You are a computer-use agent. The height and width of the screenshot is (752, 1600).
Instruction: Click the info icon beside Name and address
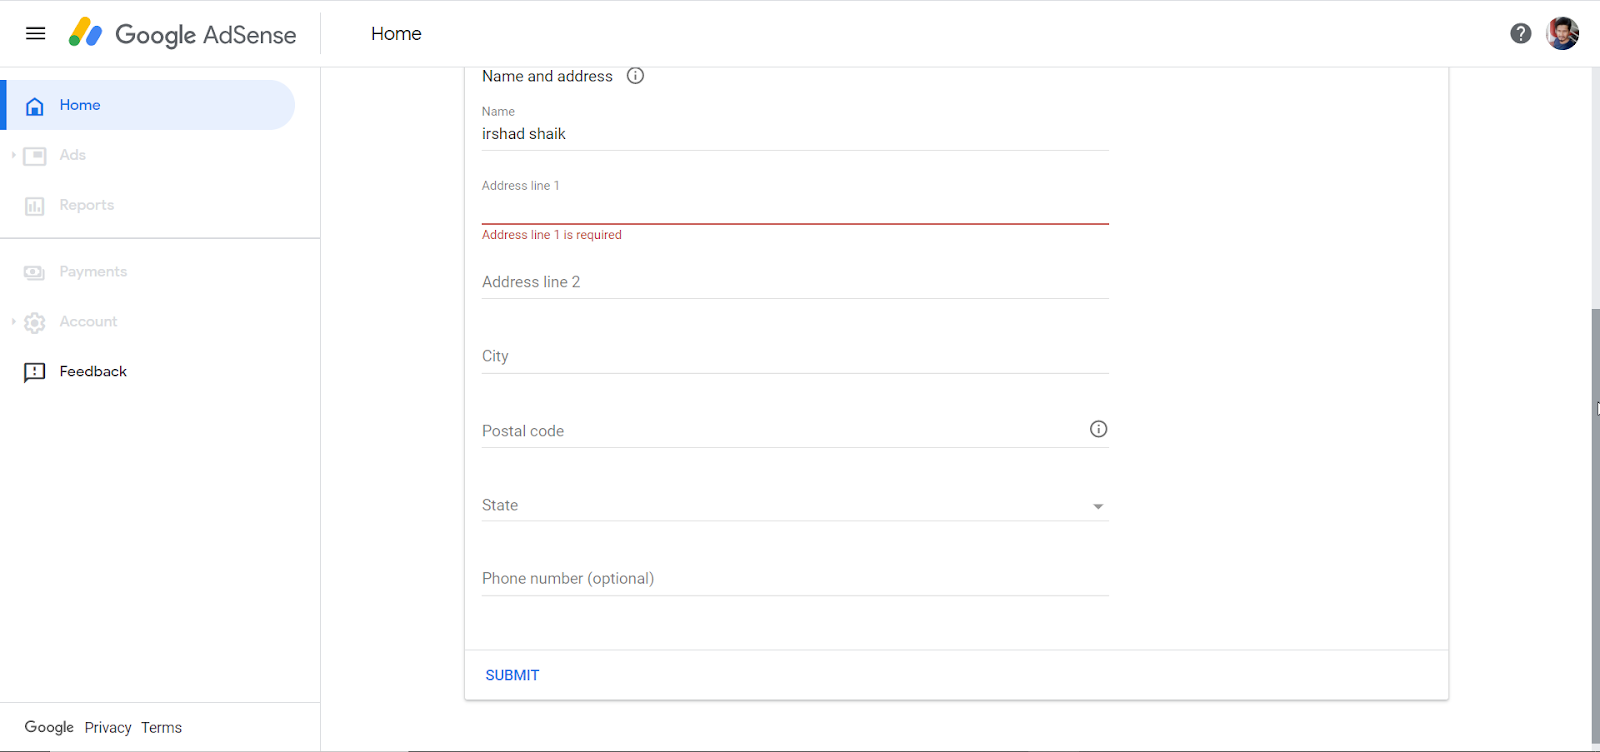[635, 76]
